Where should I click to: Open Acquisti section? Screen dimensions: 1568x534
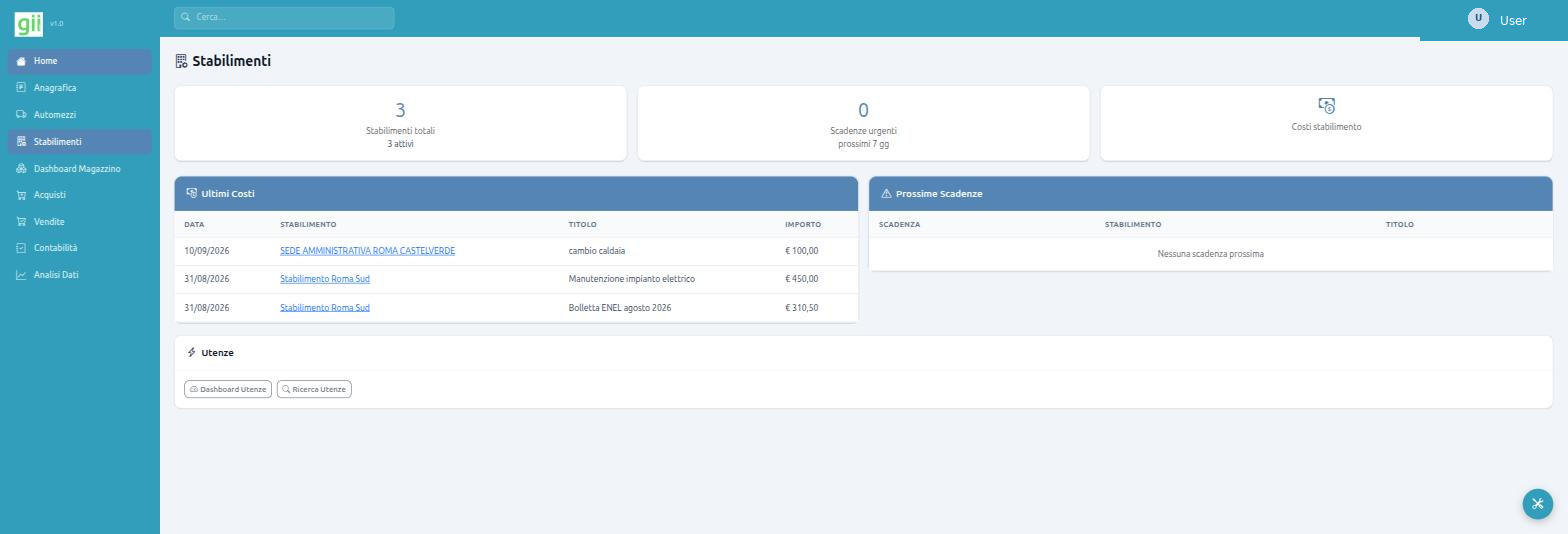pyautogui.click(x=80, y=195)
